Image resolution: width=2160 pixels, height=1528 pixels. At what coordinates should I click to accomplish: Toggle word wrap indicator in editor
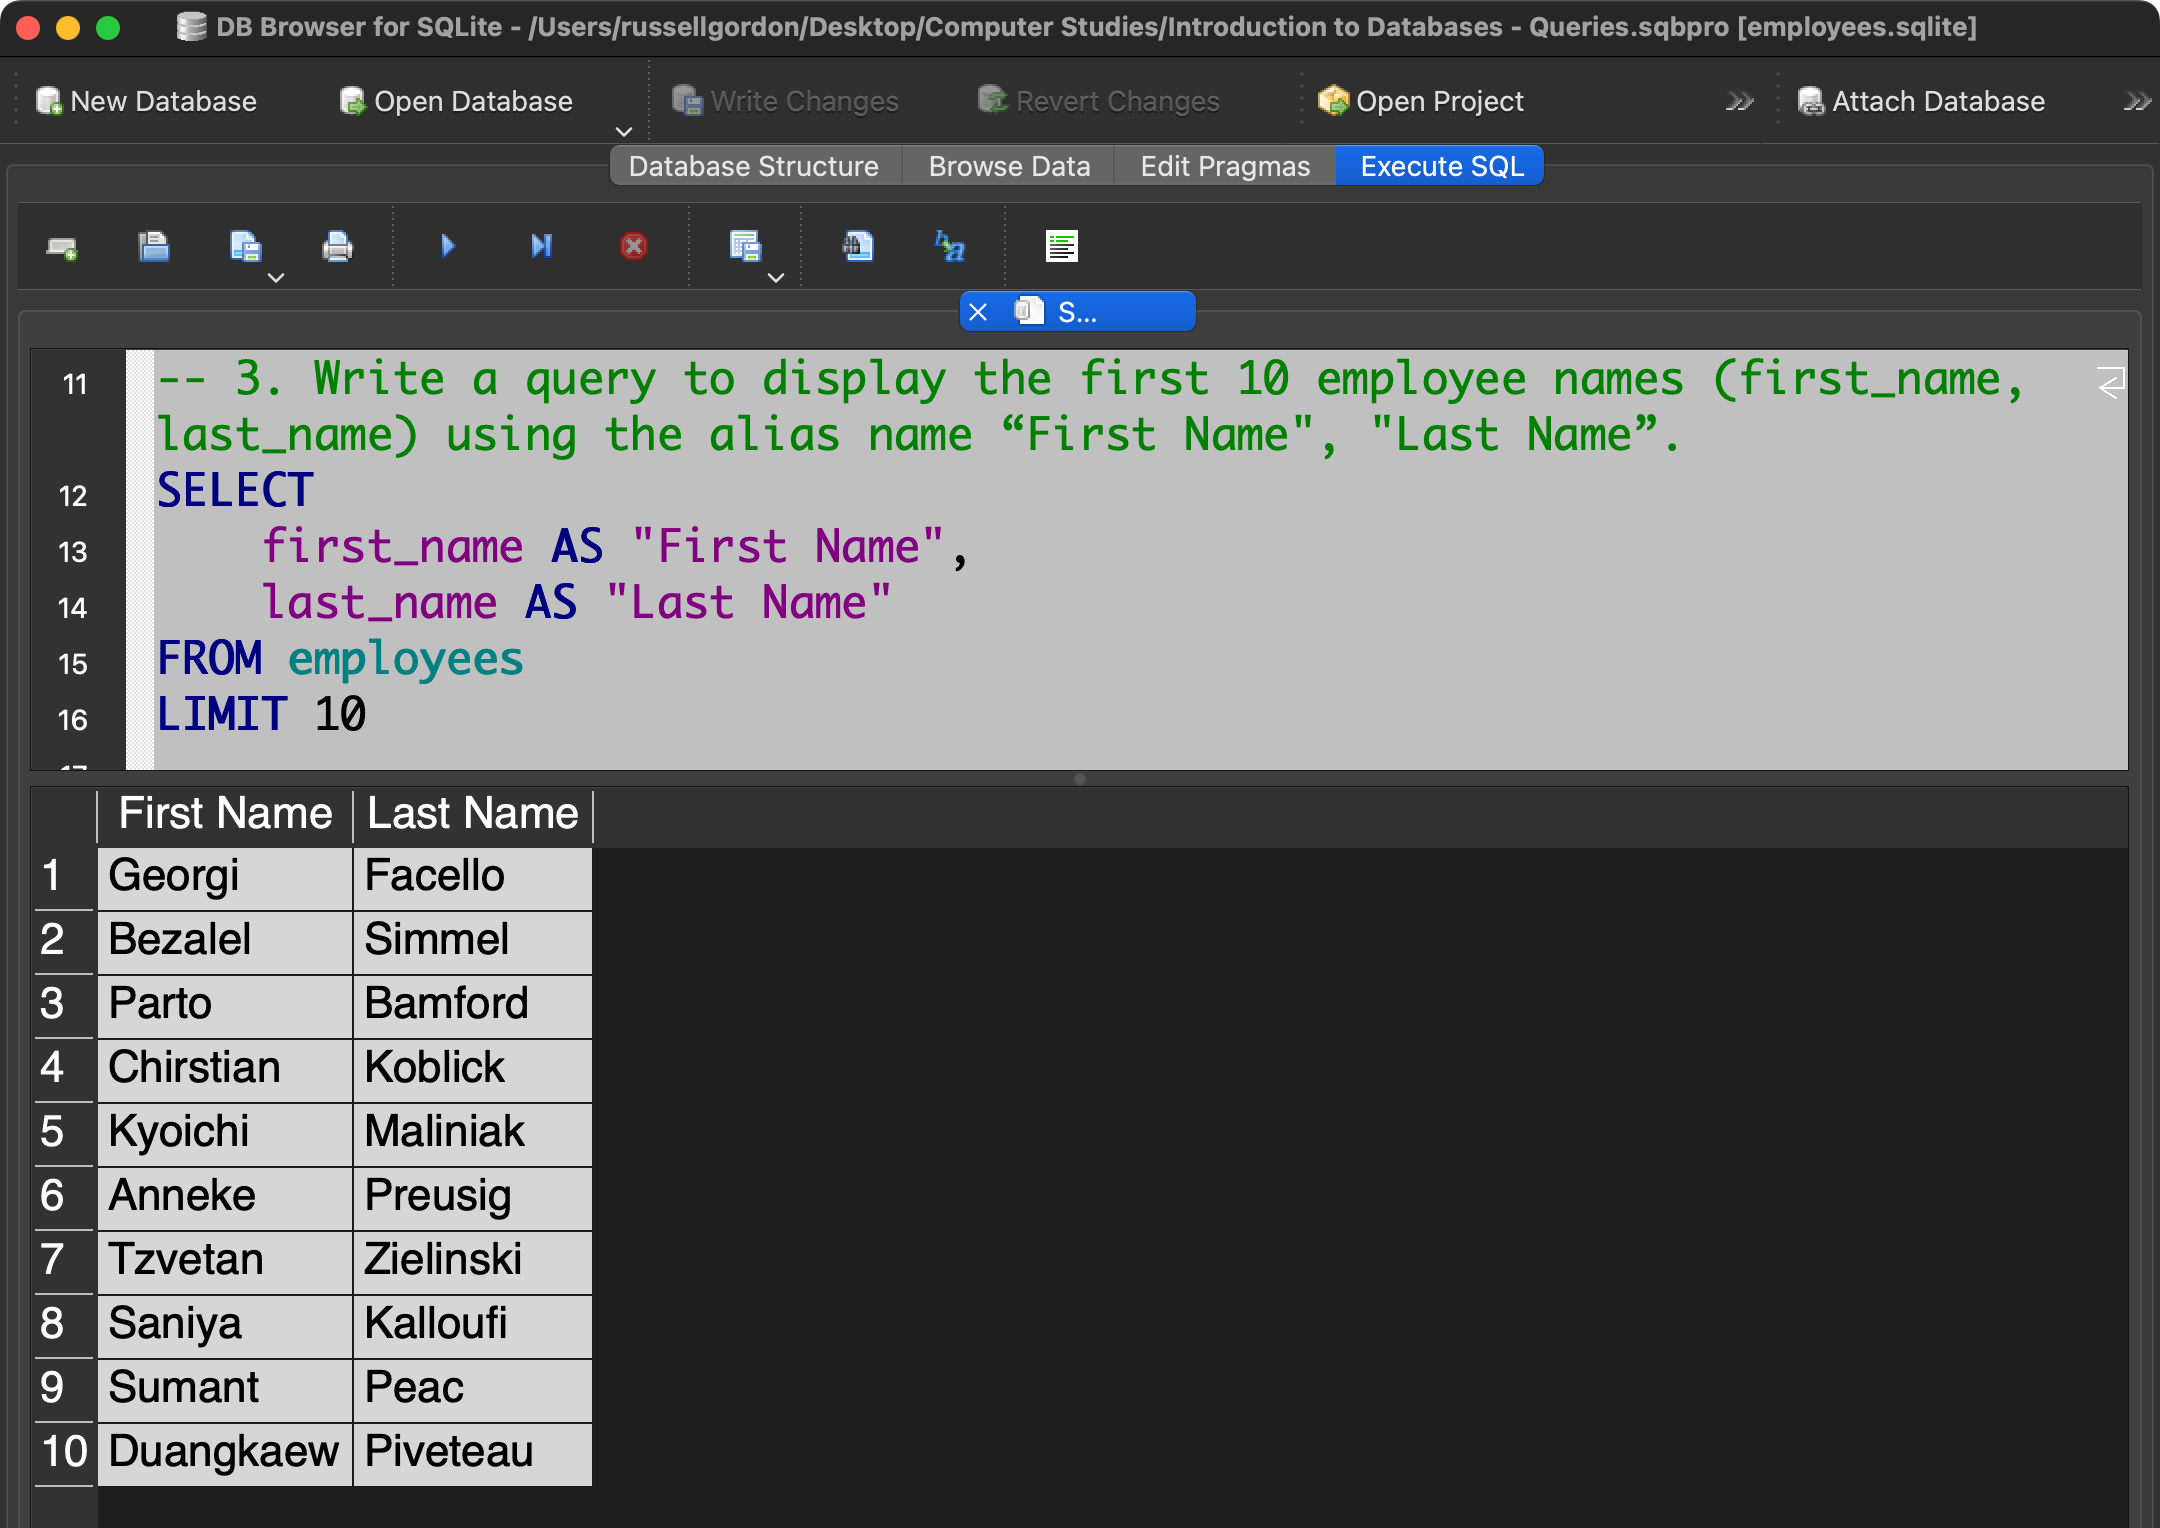[x=2110, y=383]
